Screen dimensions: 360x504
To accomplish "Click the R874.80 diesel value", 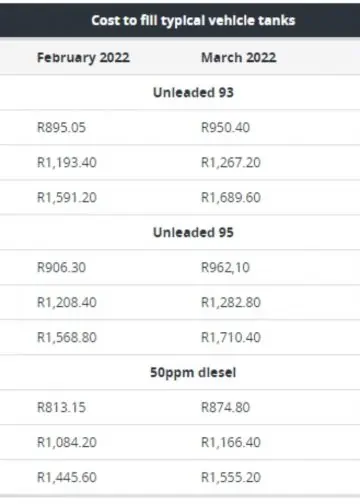I will point(225,407).
